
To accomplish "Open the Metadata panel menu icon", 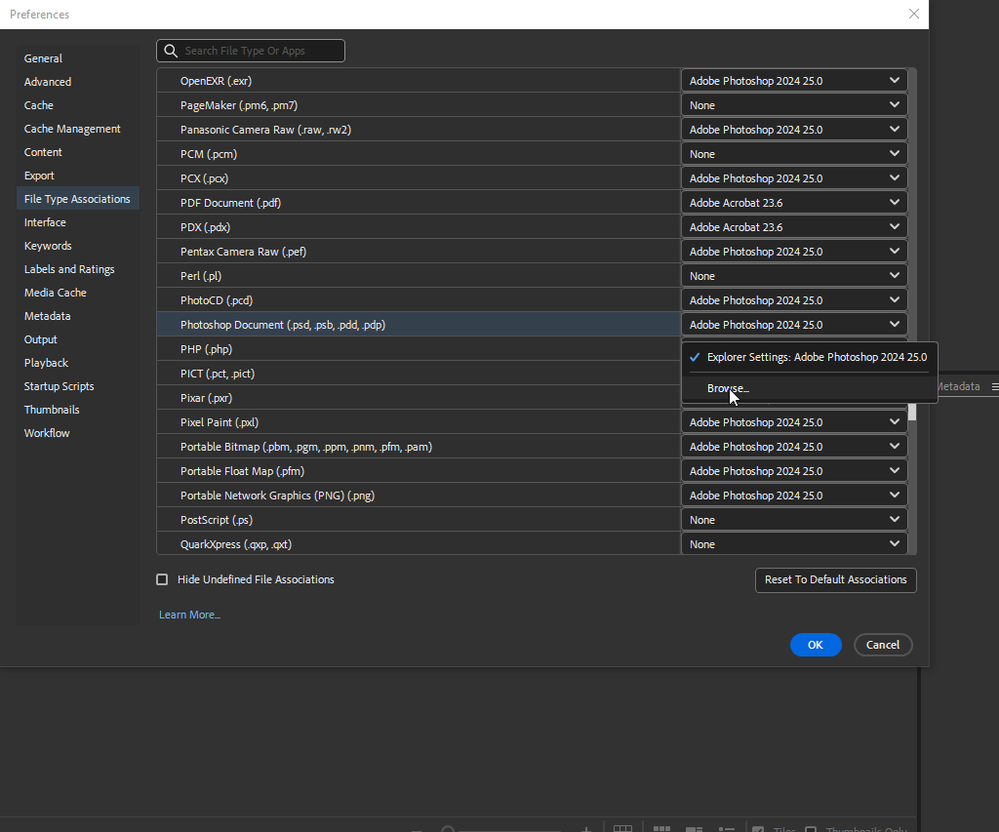I will pyautogui.click(x=994, y=386).
